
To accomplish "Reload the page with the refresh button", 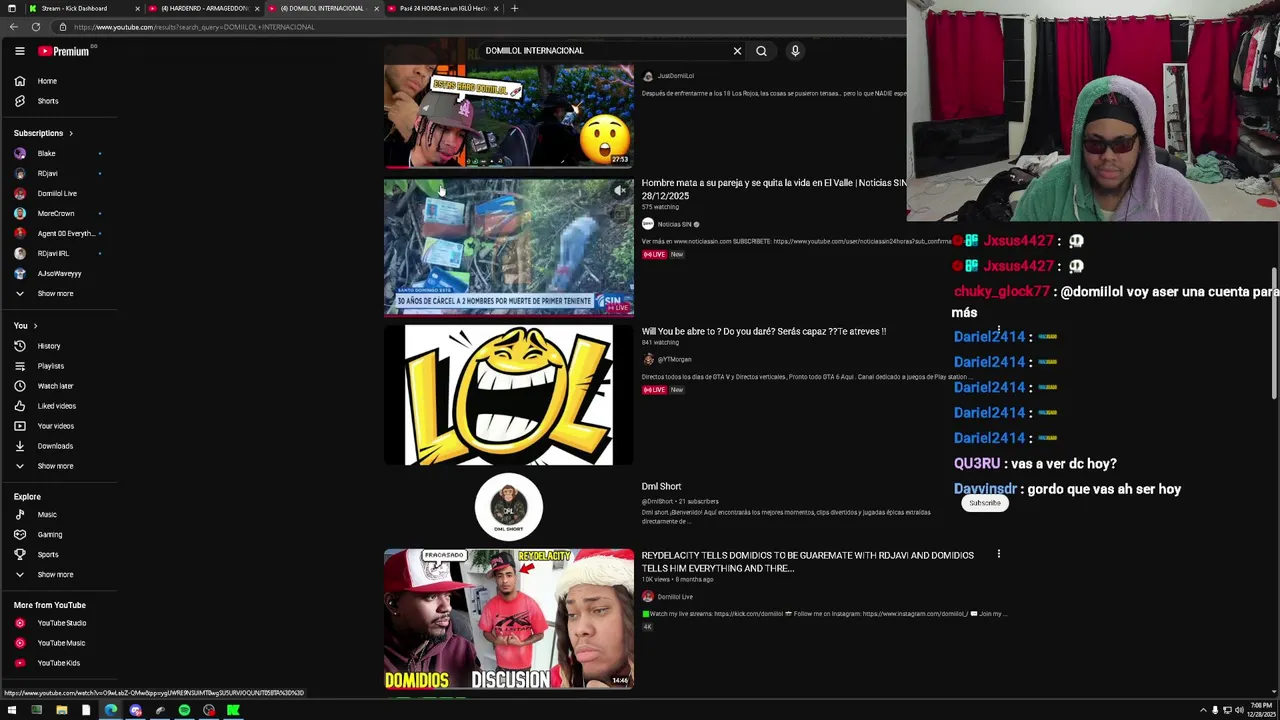I will pos(36,27).
